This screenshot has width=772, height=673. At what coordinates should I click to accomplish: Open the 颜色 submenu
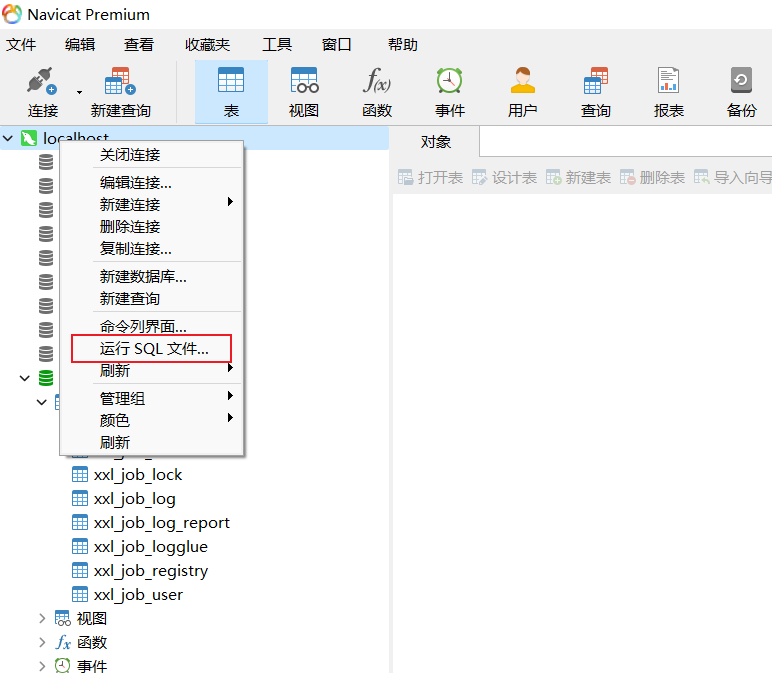(x=151, y=420)
